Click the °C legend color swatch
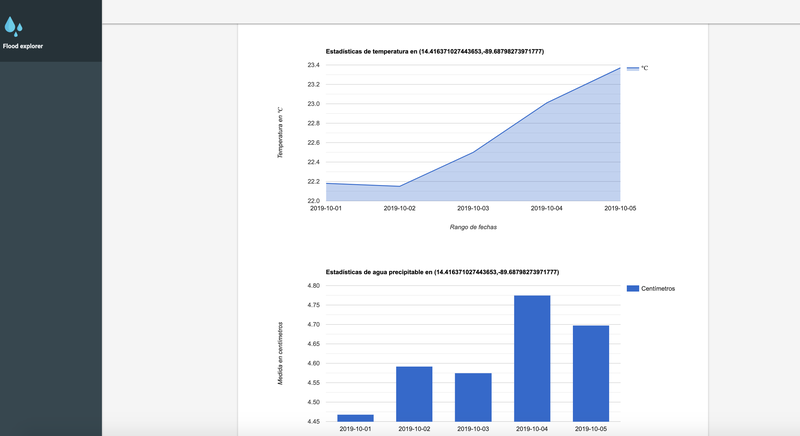 [632, 68]
